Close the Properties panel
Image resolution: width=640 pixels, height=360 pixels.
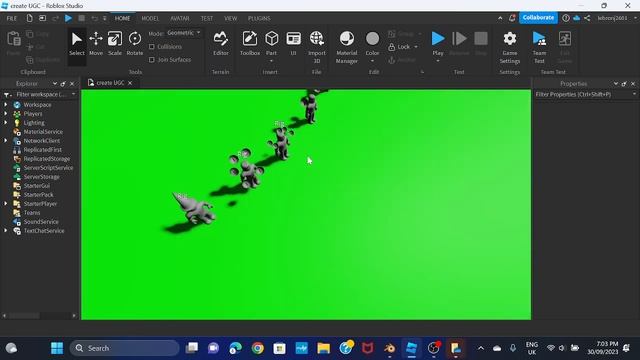pyautogui.click(x=633, y=84)
